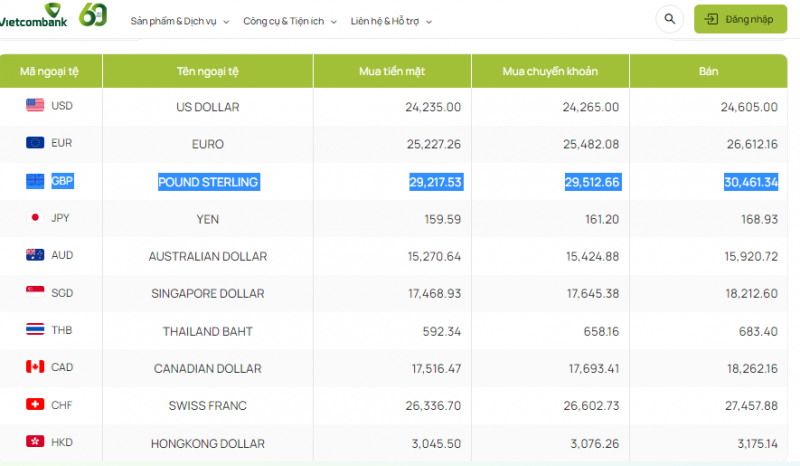800x466 pixels.
Task: Click USD cash buy rate 24,235.00
Action: [x=433, y=107]
